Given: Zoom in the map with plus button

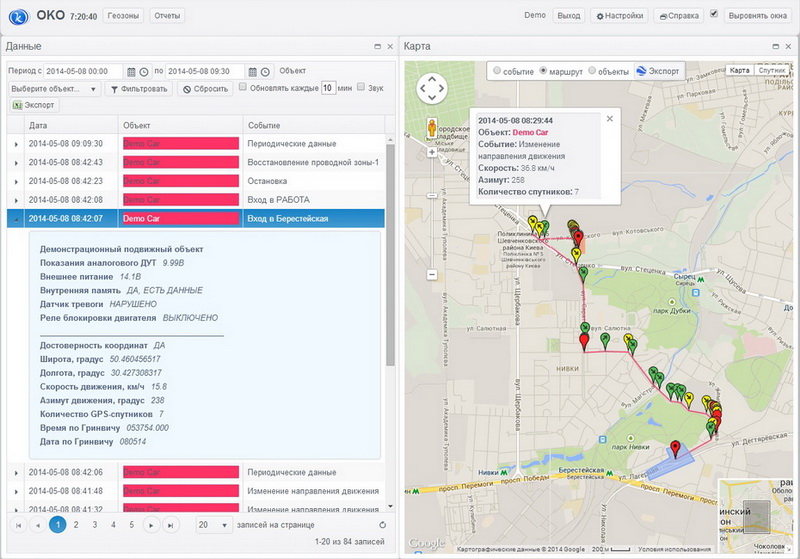Looking at the screenshot, I should [432, 152].
